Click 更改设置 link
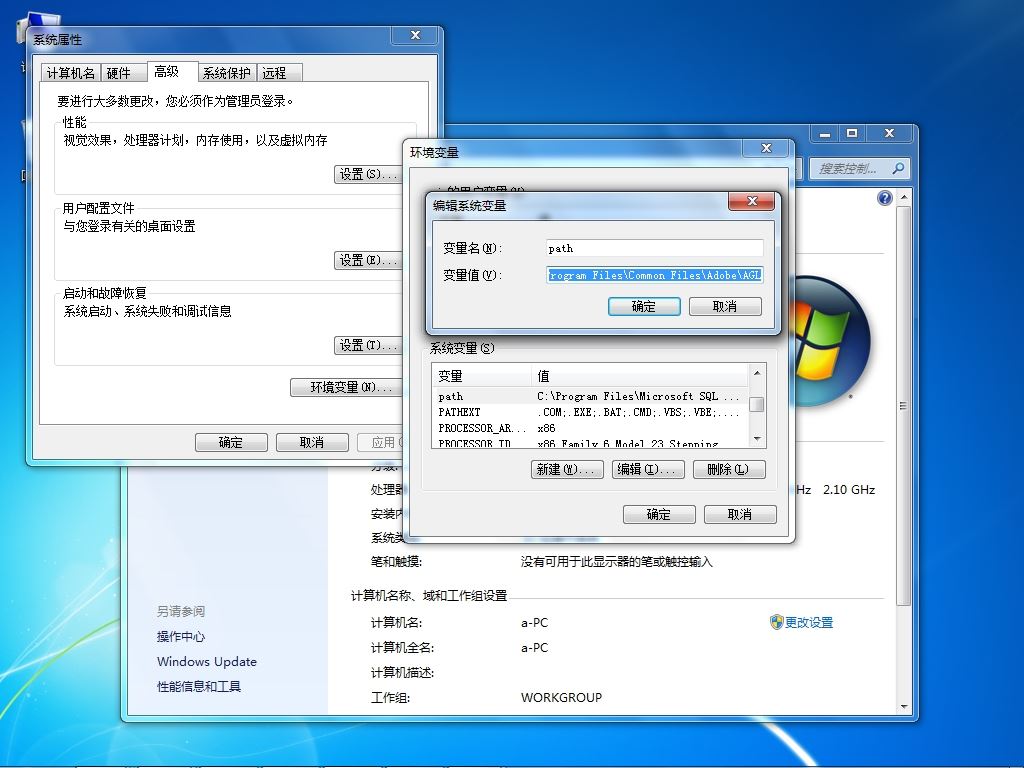 809,622
